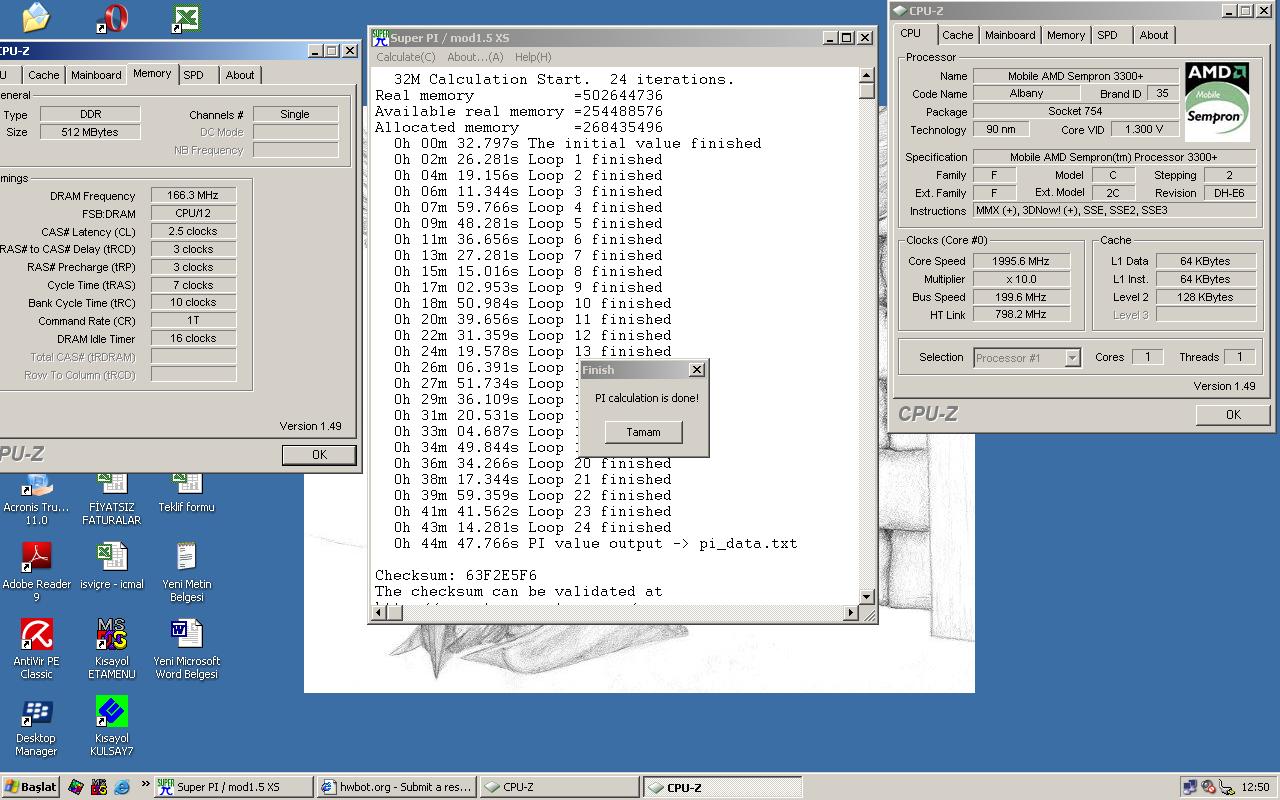The height and width of the screenshot is (800, 1280).
Task: Switch to hwbot.org browser taskbar button
Action: pyautogui.click(x=396, y=787)
